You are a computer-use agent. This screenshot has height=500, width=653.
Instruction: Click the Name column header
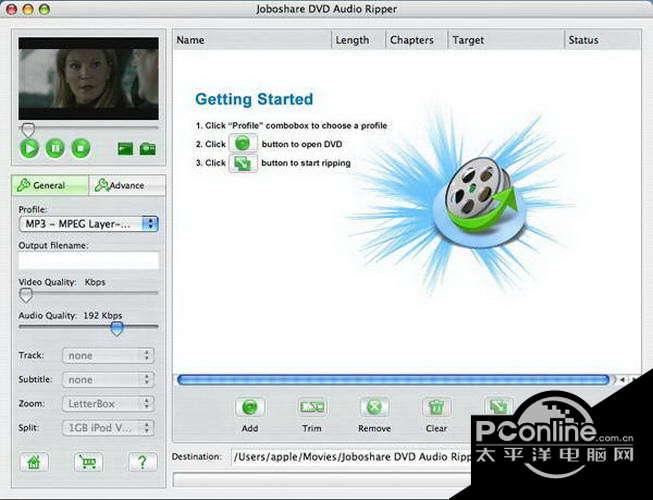click(x=252, y=40)
